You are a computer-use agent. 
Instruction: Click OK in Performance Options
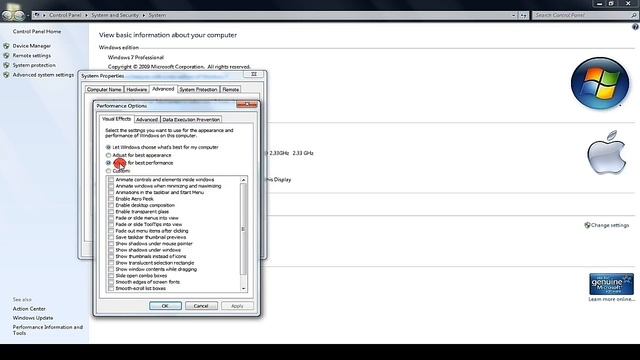click(x=165, y=306)
